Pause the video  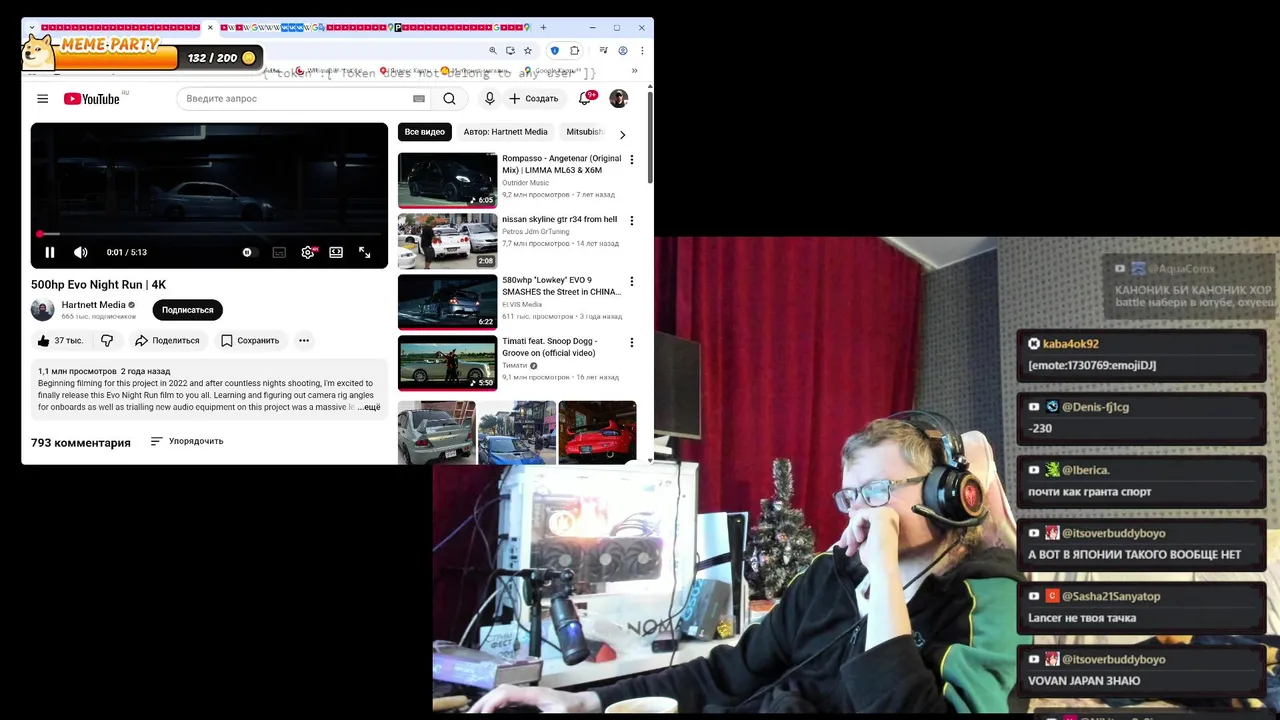49,252
